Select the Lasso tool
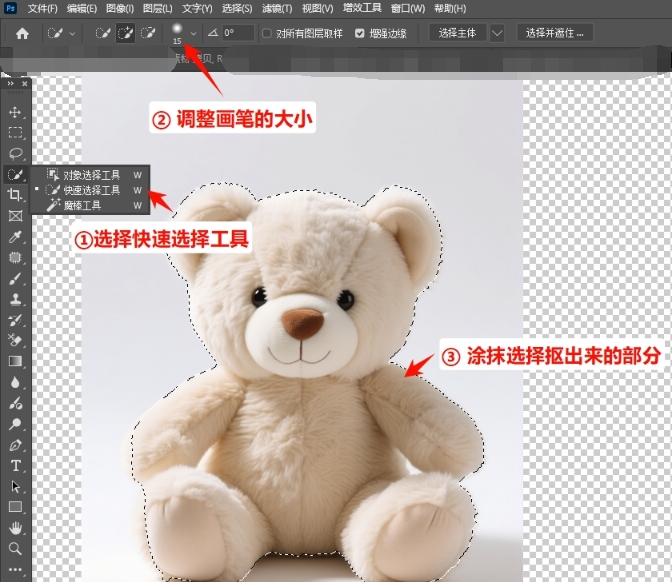The width and height of the screenshot is (672, 582). (15, 153)
